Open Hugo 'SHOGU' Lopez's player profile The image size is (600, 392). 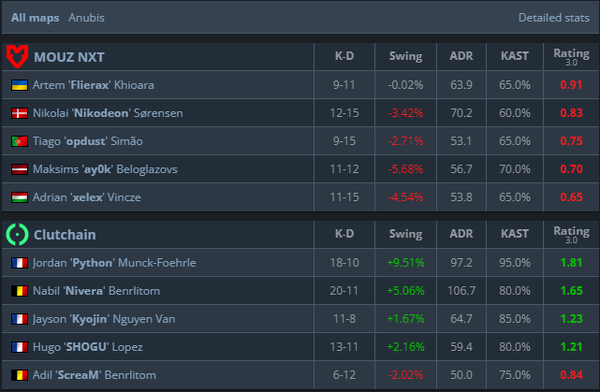[88, 347]
